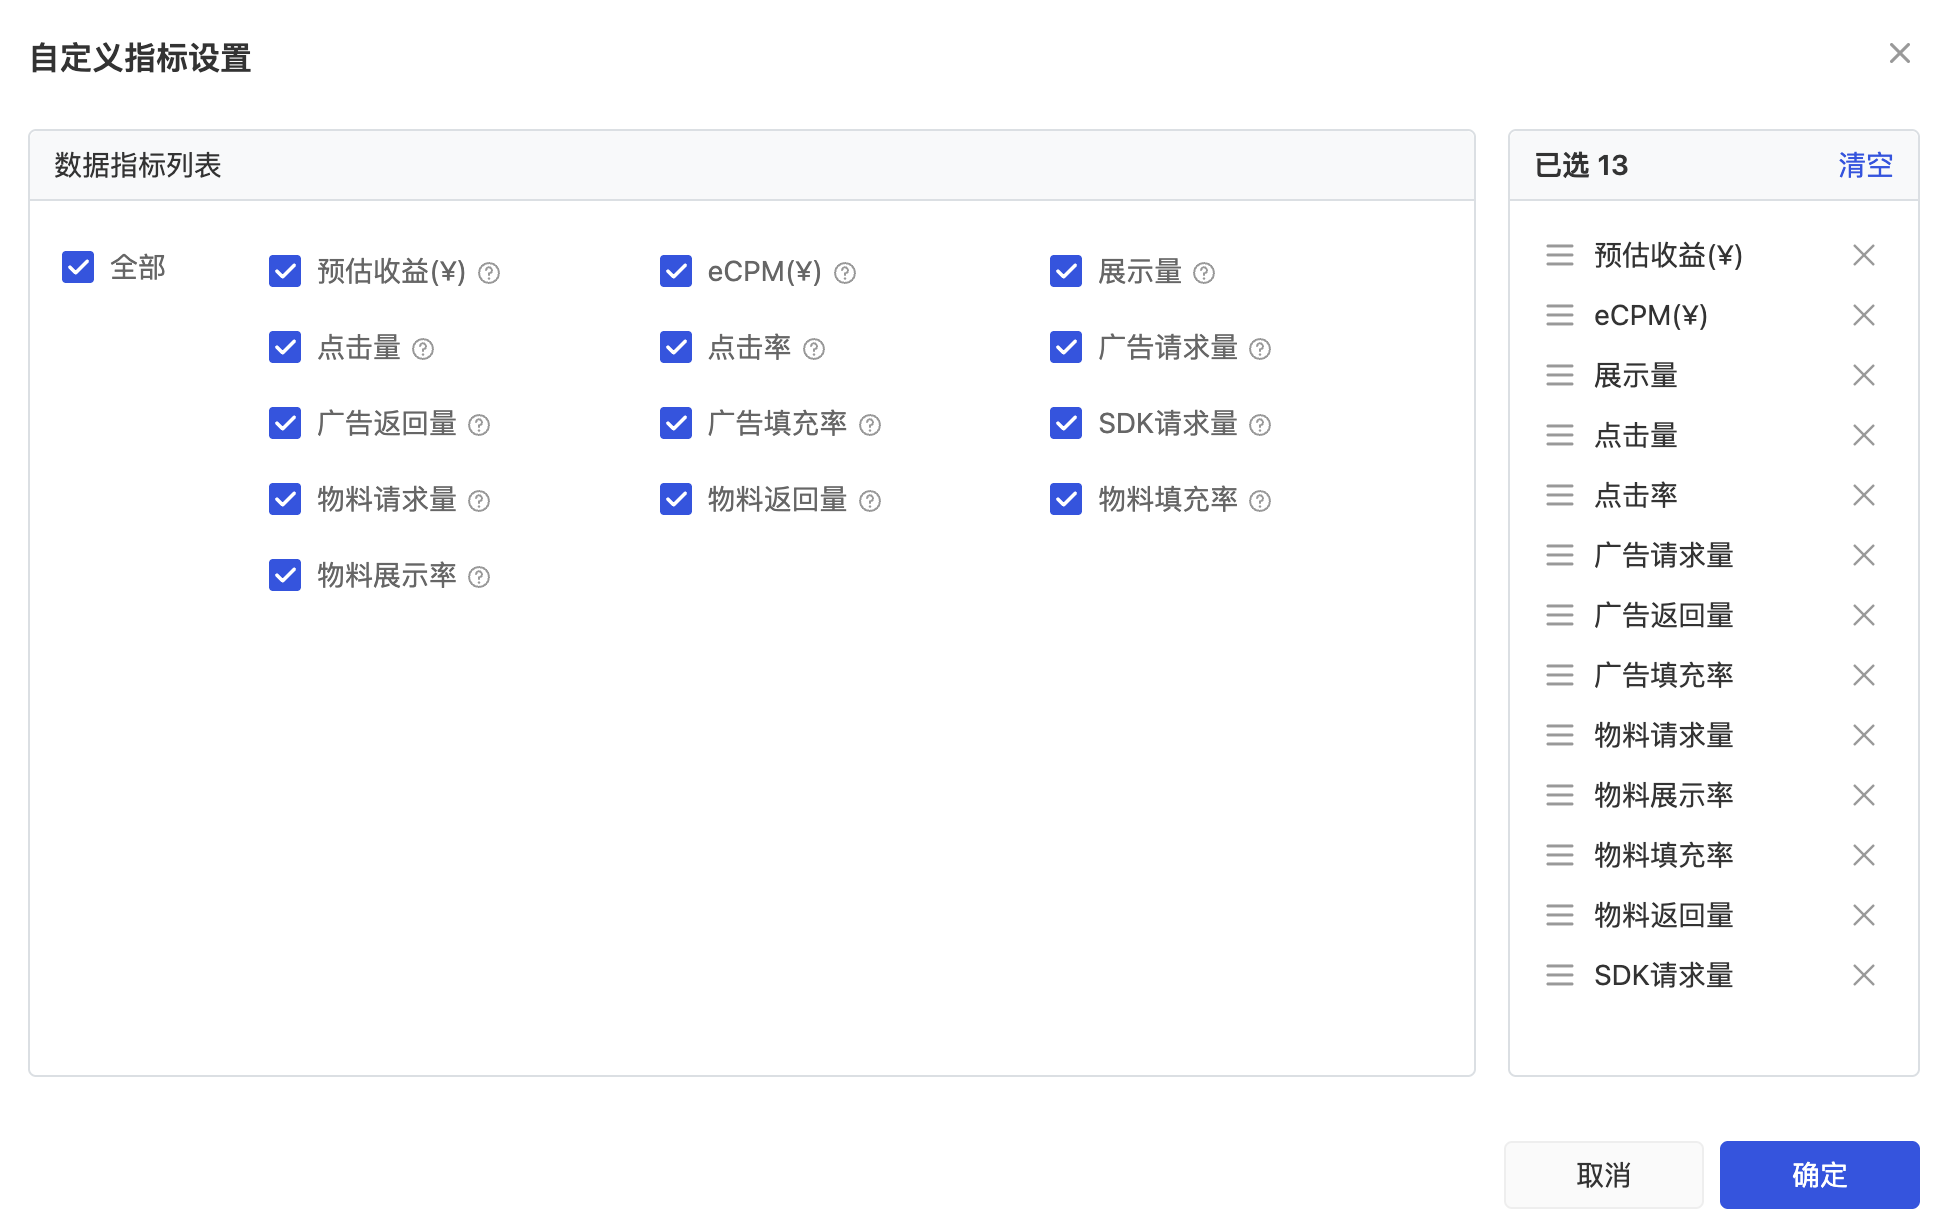Uncheck the 全部 select-all checkbox
This screenshot has height=1226, width=1954.
[x=78, y=268]
